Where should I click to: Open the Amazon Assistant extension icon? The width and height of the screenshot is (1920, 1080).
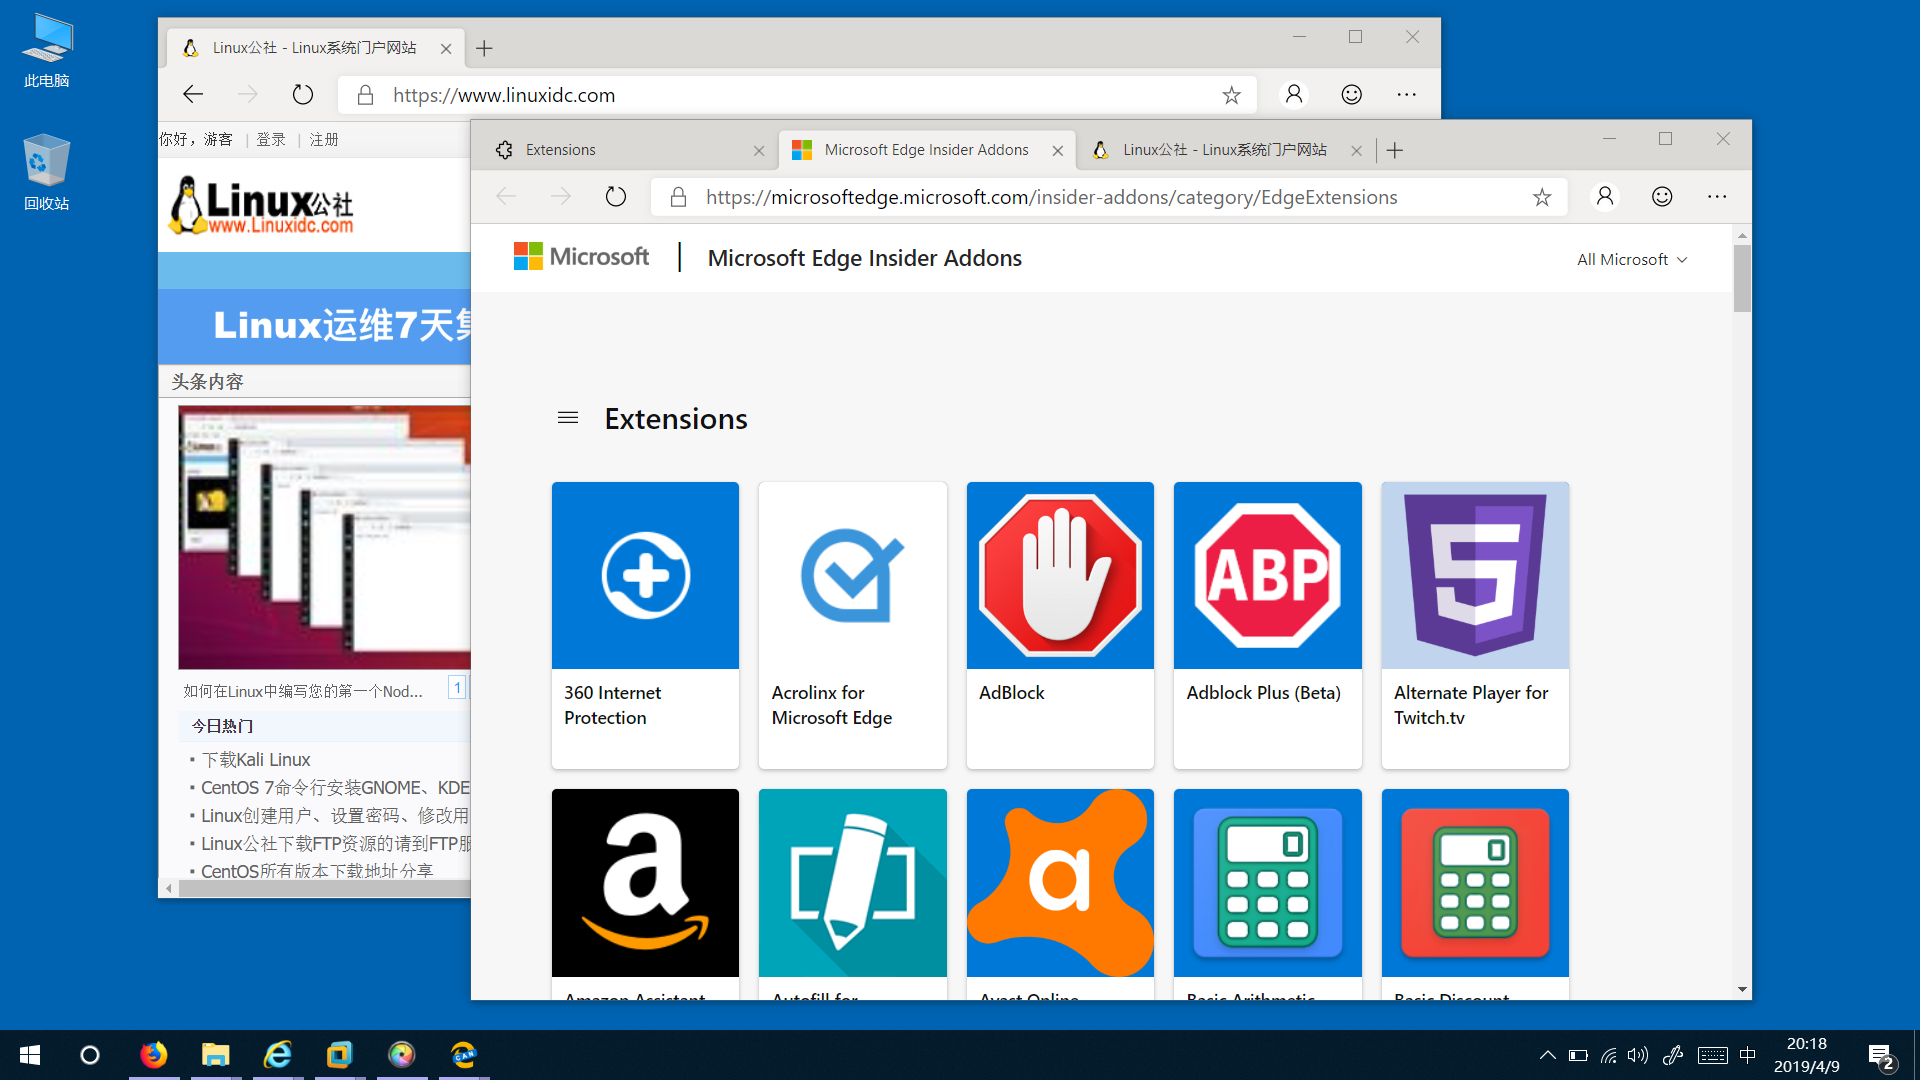tap(645, 883)
